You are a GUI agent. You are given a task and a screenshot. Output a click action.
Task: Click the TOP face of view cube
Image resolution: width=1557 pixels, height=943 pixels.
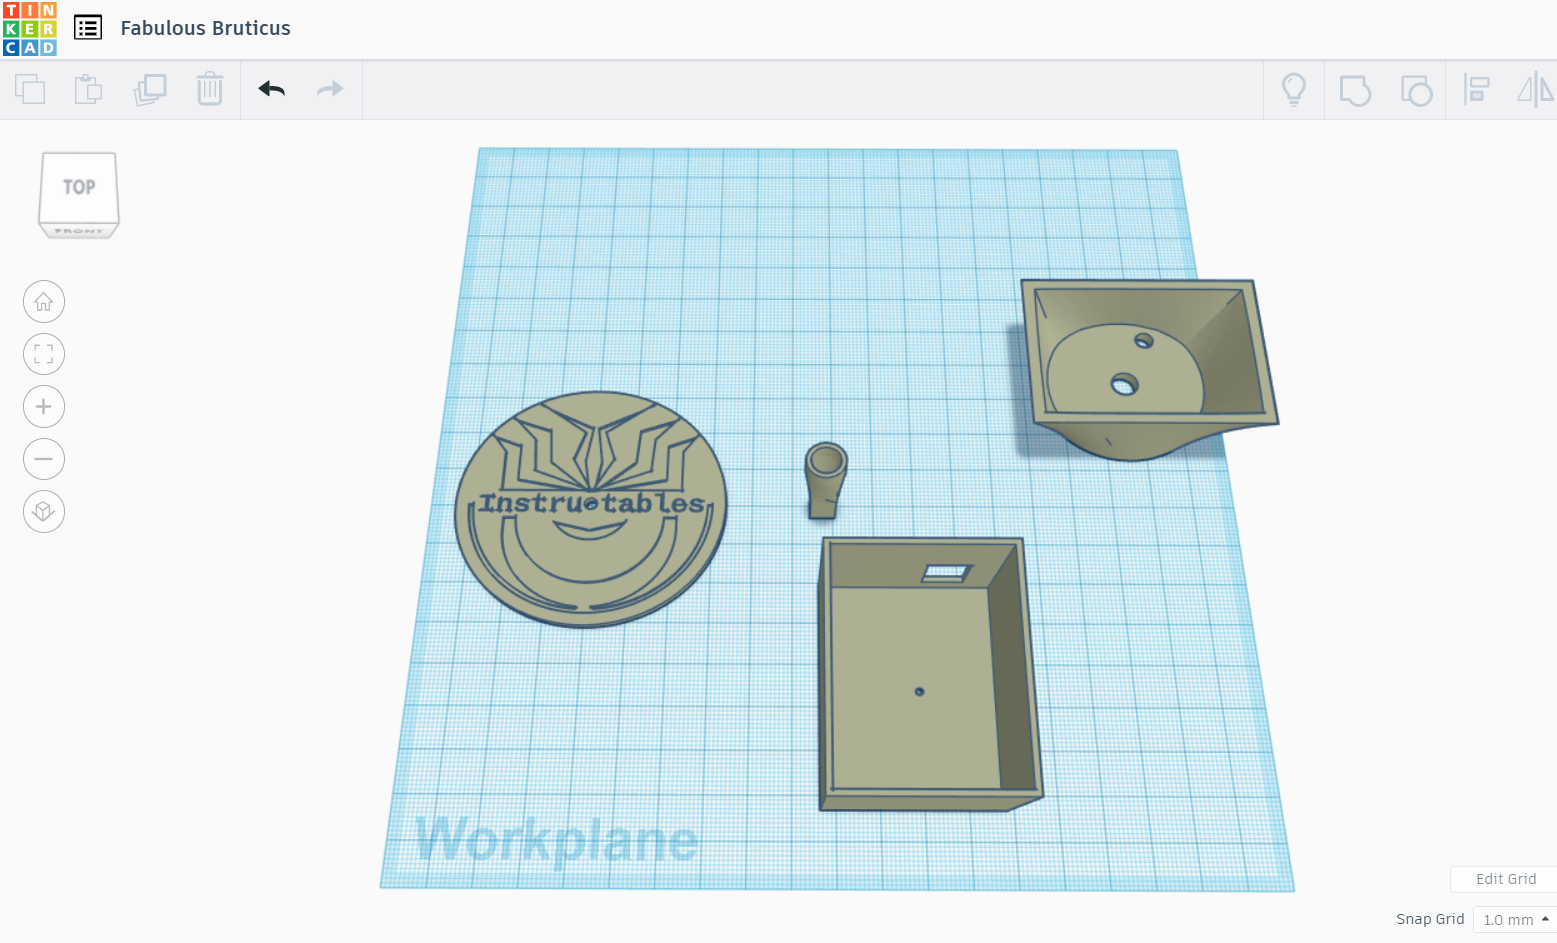(x=79, y=187)
